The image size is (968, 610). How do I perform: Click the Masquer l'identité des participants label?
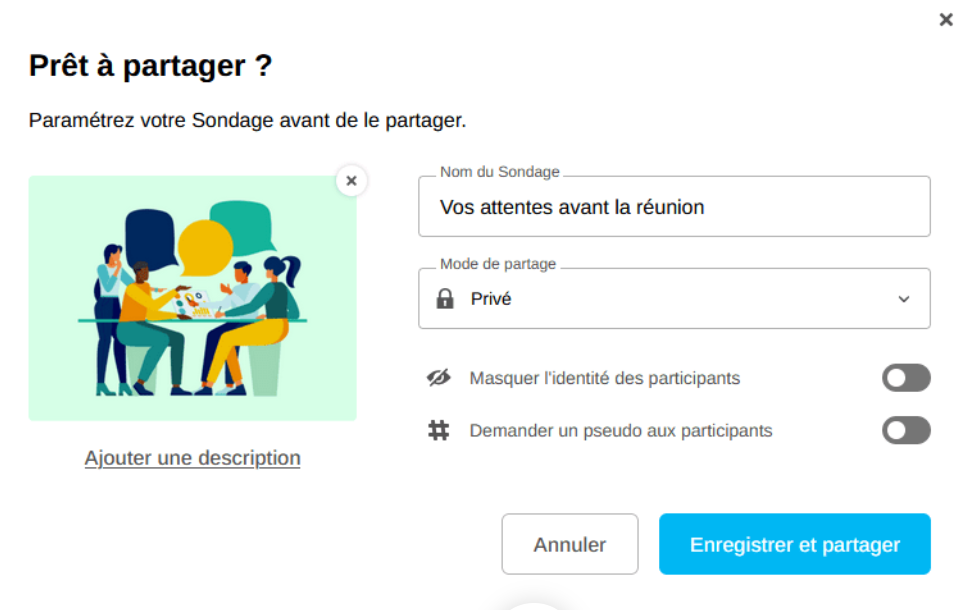[x=605, y=378]
